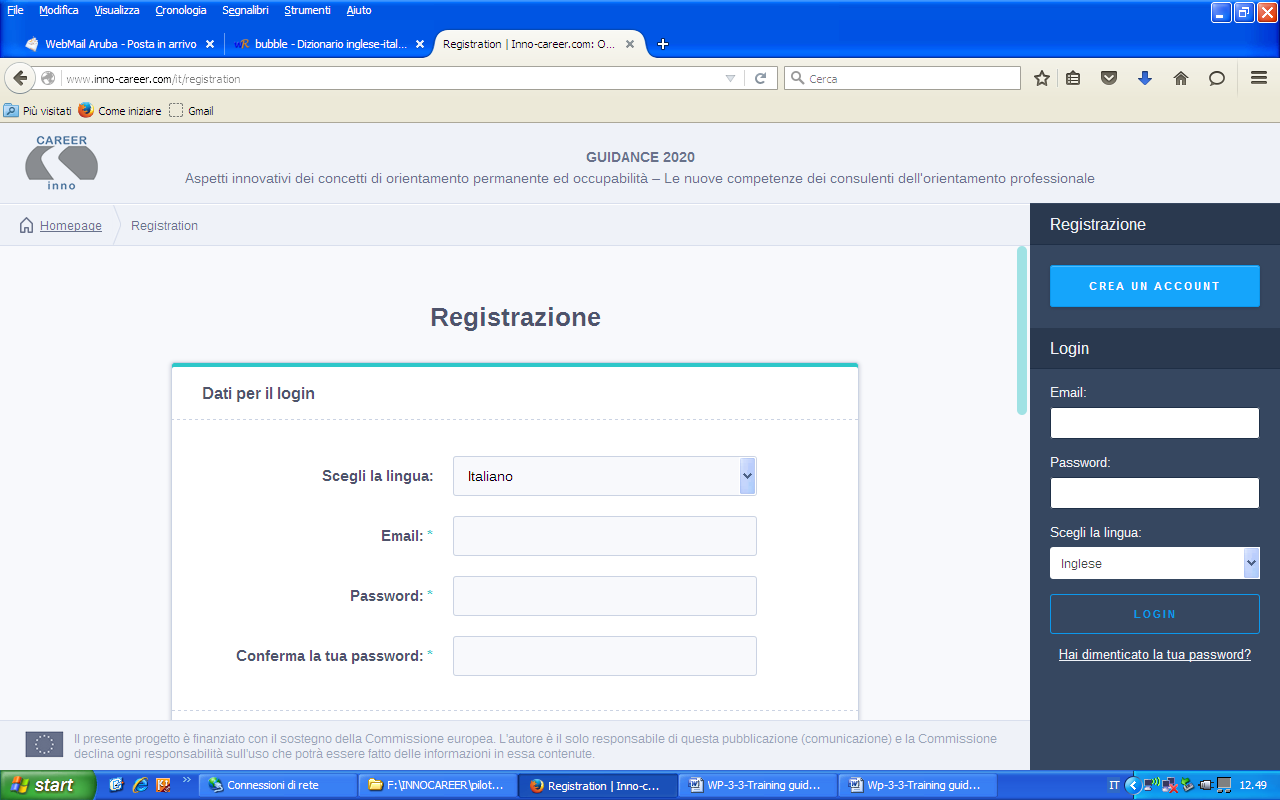The width and height of the screenshot is (1280, 800).
Task: Show bookmarks list icon in toolbar
Action: click(x=1073, y=78)
